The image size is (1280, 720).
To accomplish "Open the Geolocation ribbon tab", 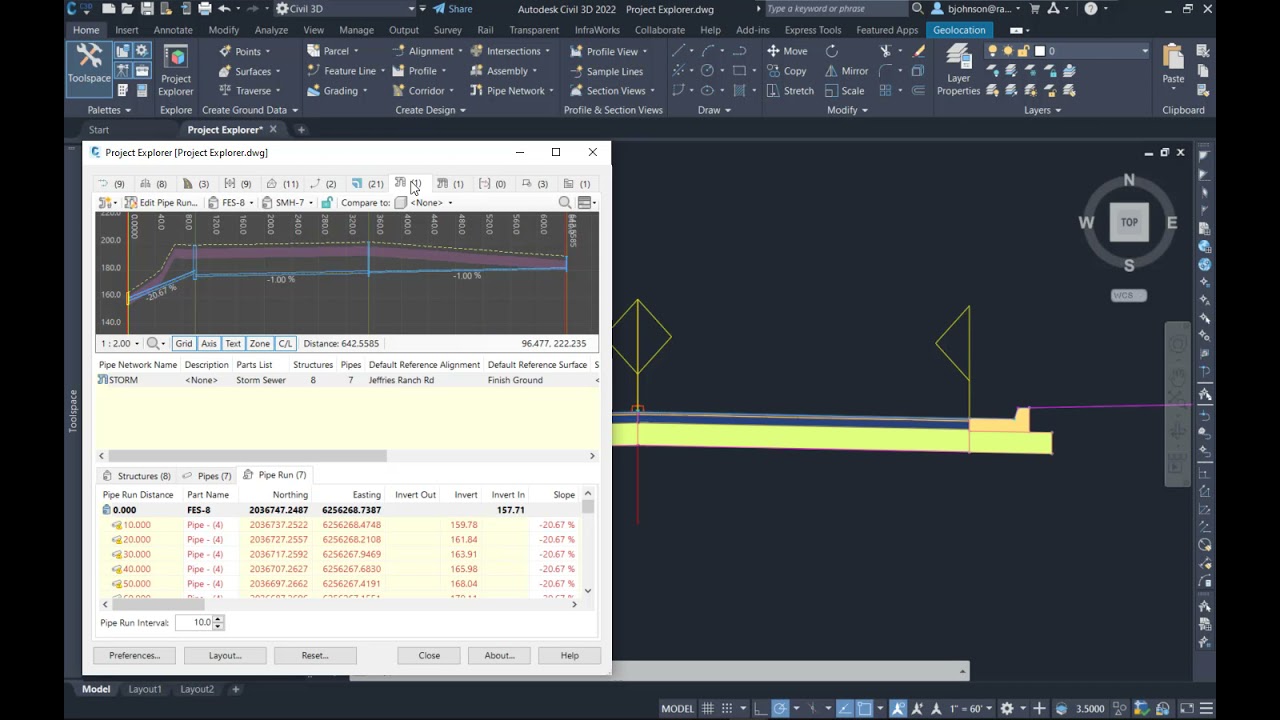I will click(959, 30).
